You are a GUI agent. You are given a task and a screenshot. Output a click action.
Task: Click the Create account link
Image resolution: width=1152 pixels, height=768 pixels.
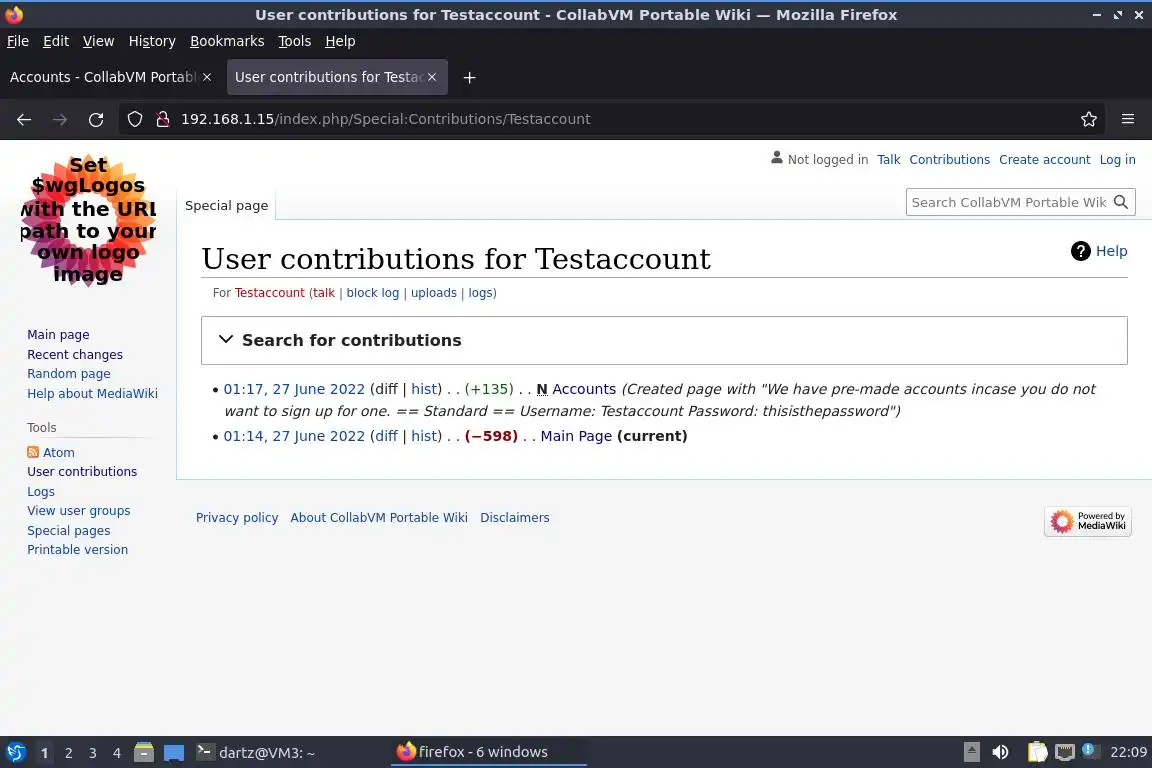click(x=1044, y=160)
